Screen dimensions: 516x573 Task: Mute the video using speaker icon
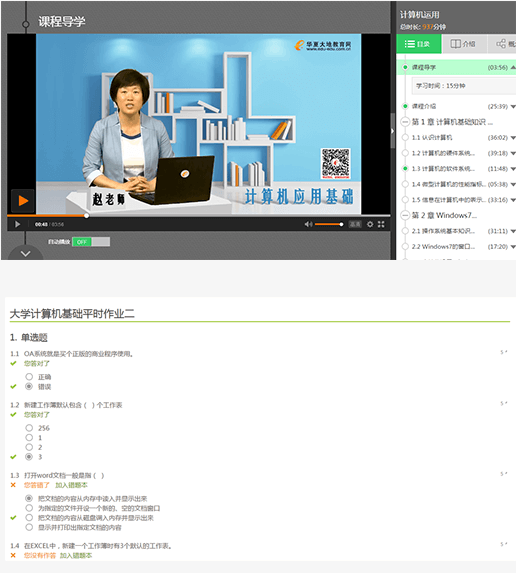tap(308, 224)
